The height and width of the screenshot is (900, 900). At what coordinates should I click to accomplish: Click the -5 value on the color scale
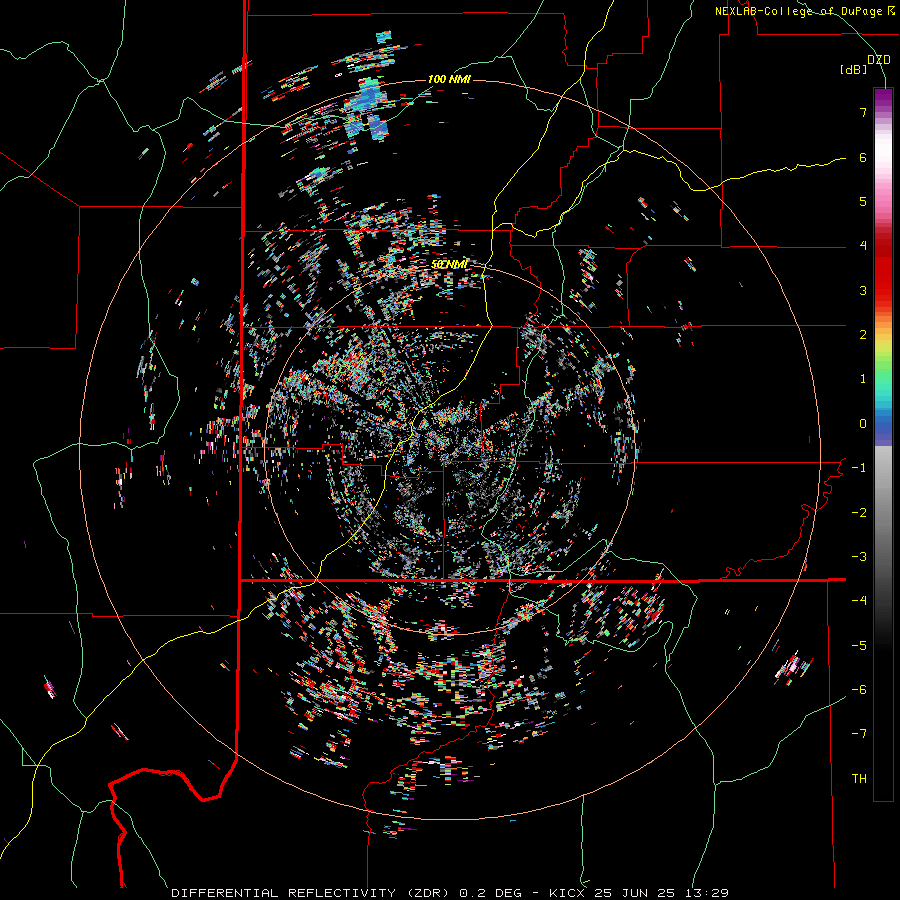coord(859,646)
